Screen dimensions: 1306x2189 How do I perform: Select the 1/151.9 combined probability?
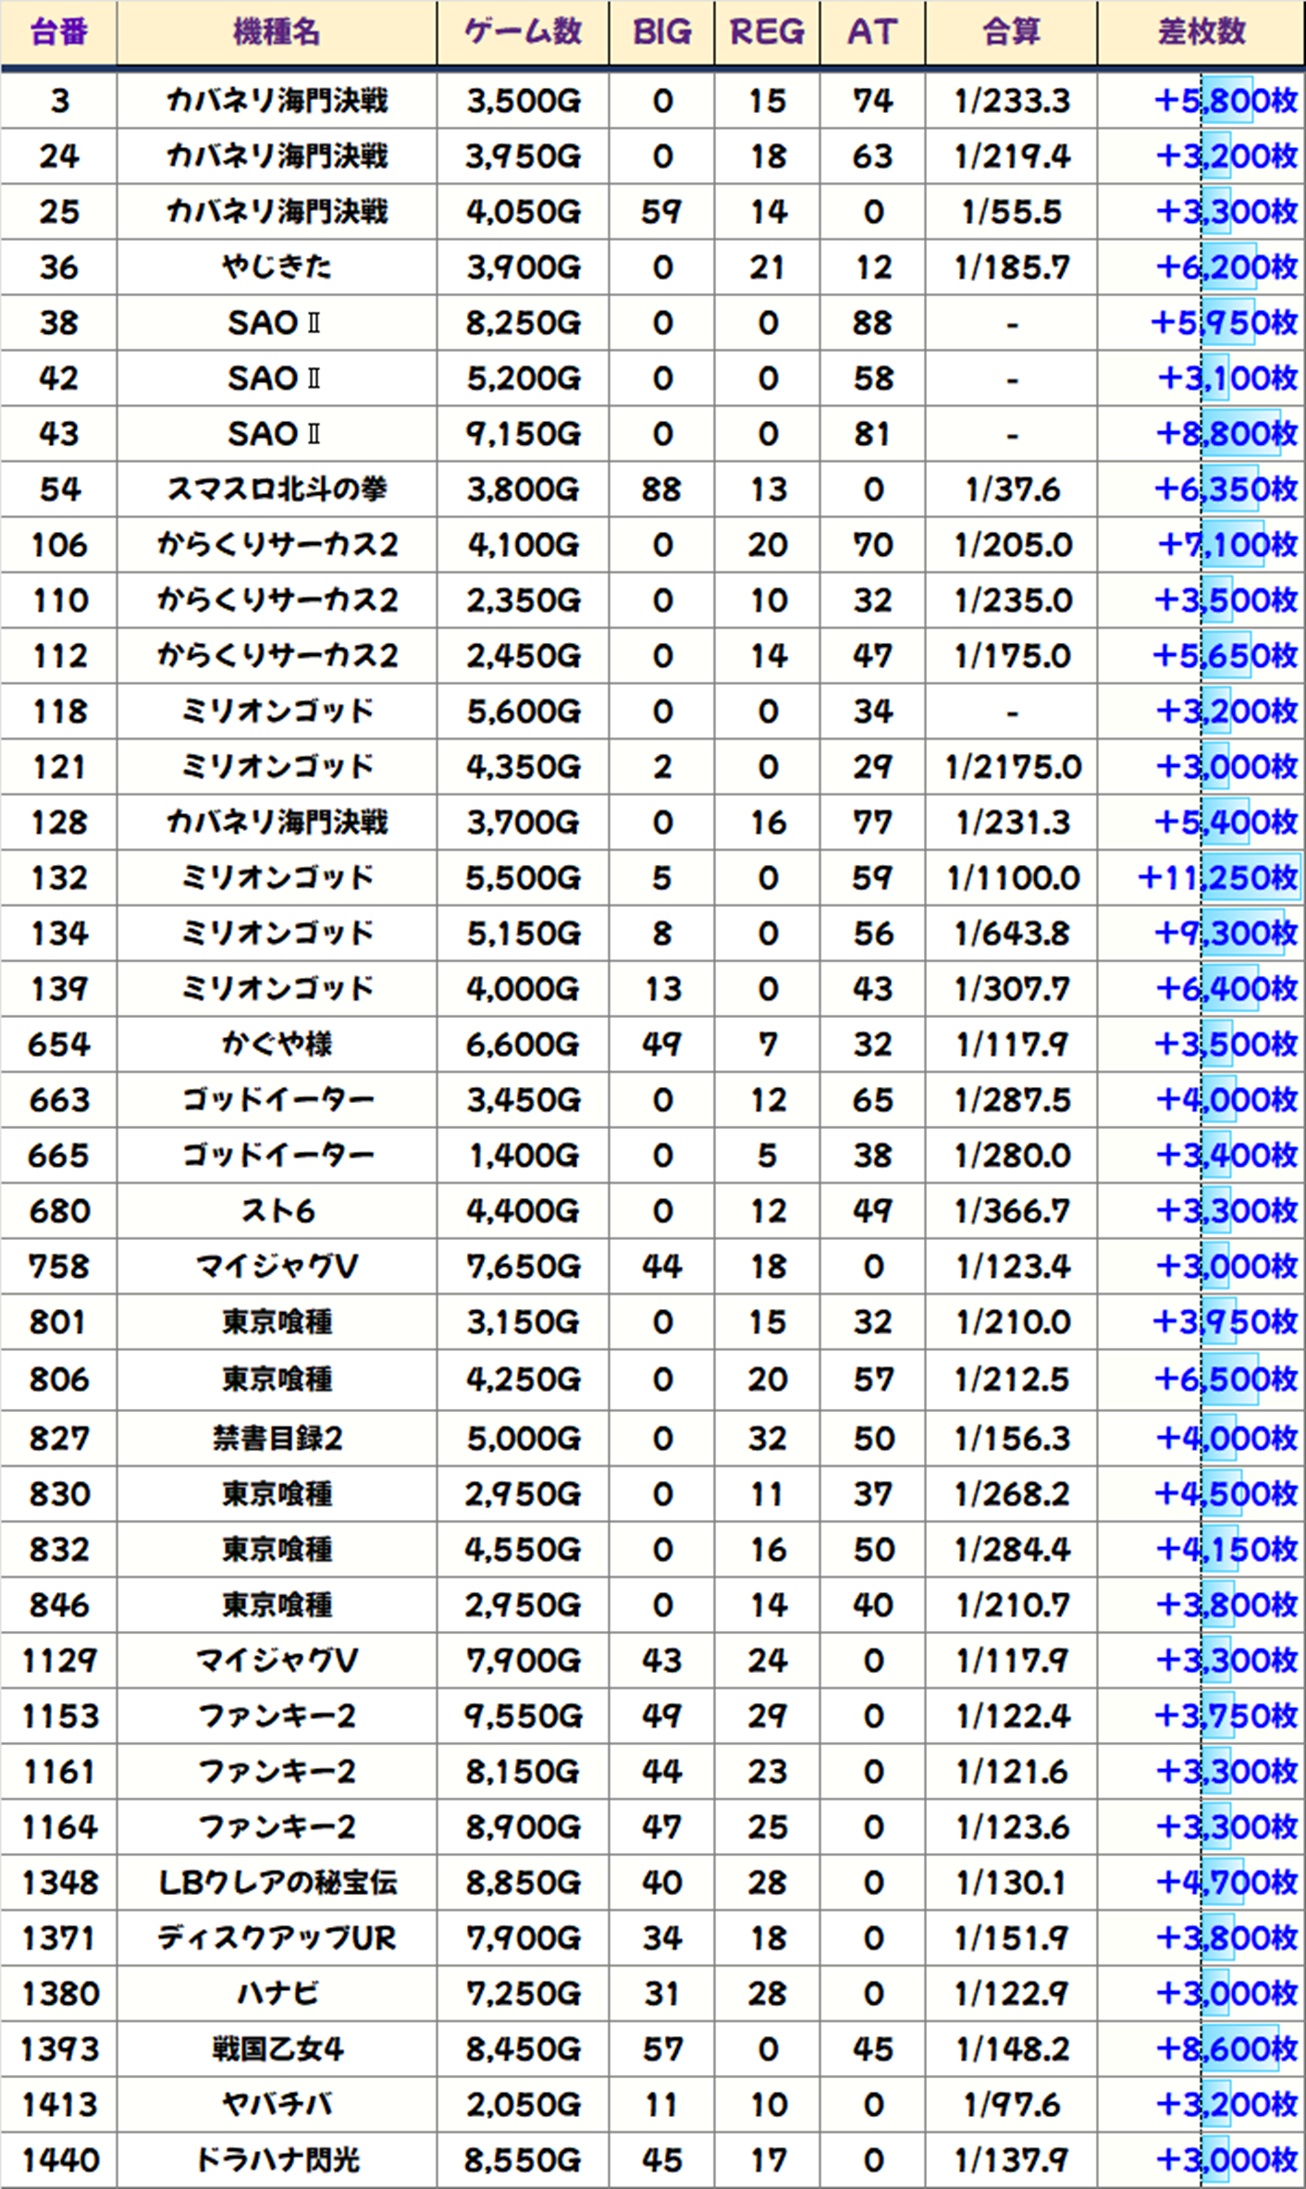point(1011,1938)
